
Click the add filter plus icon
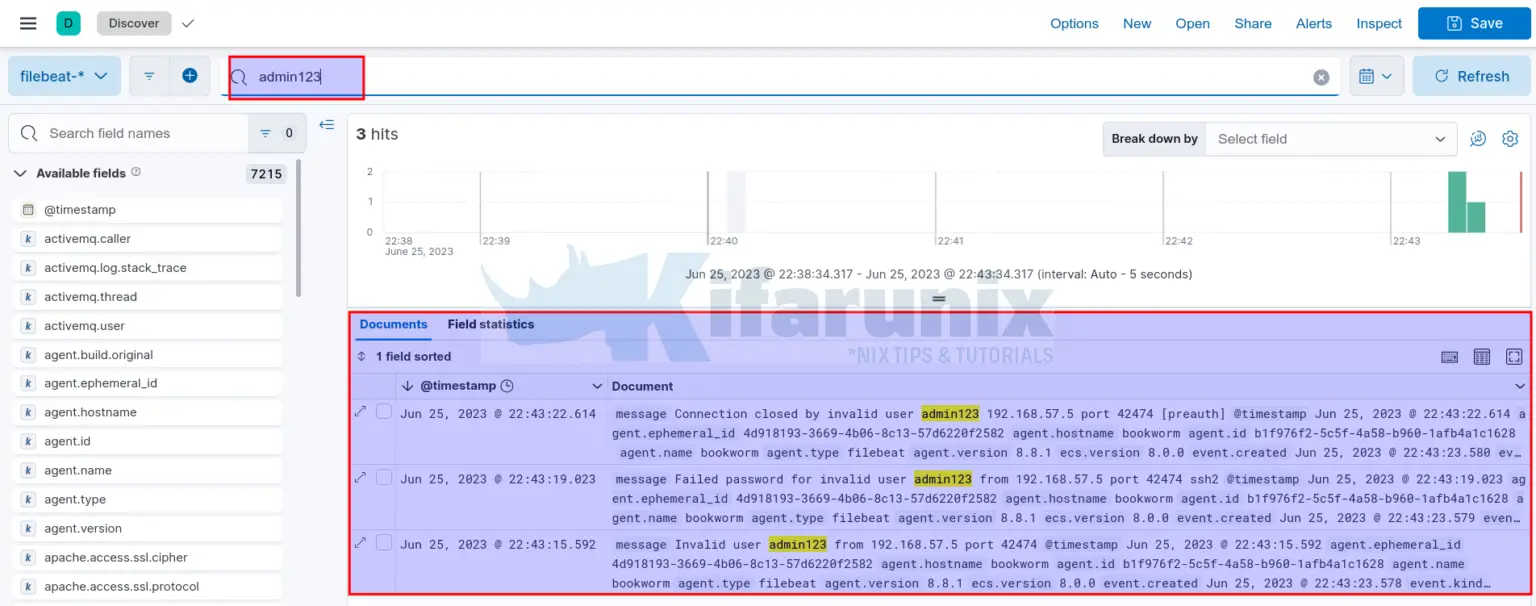click(189, 76)
